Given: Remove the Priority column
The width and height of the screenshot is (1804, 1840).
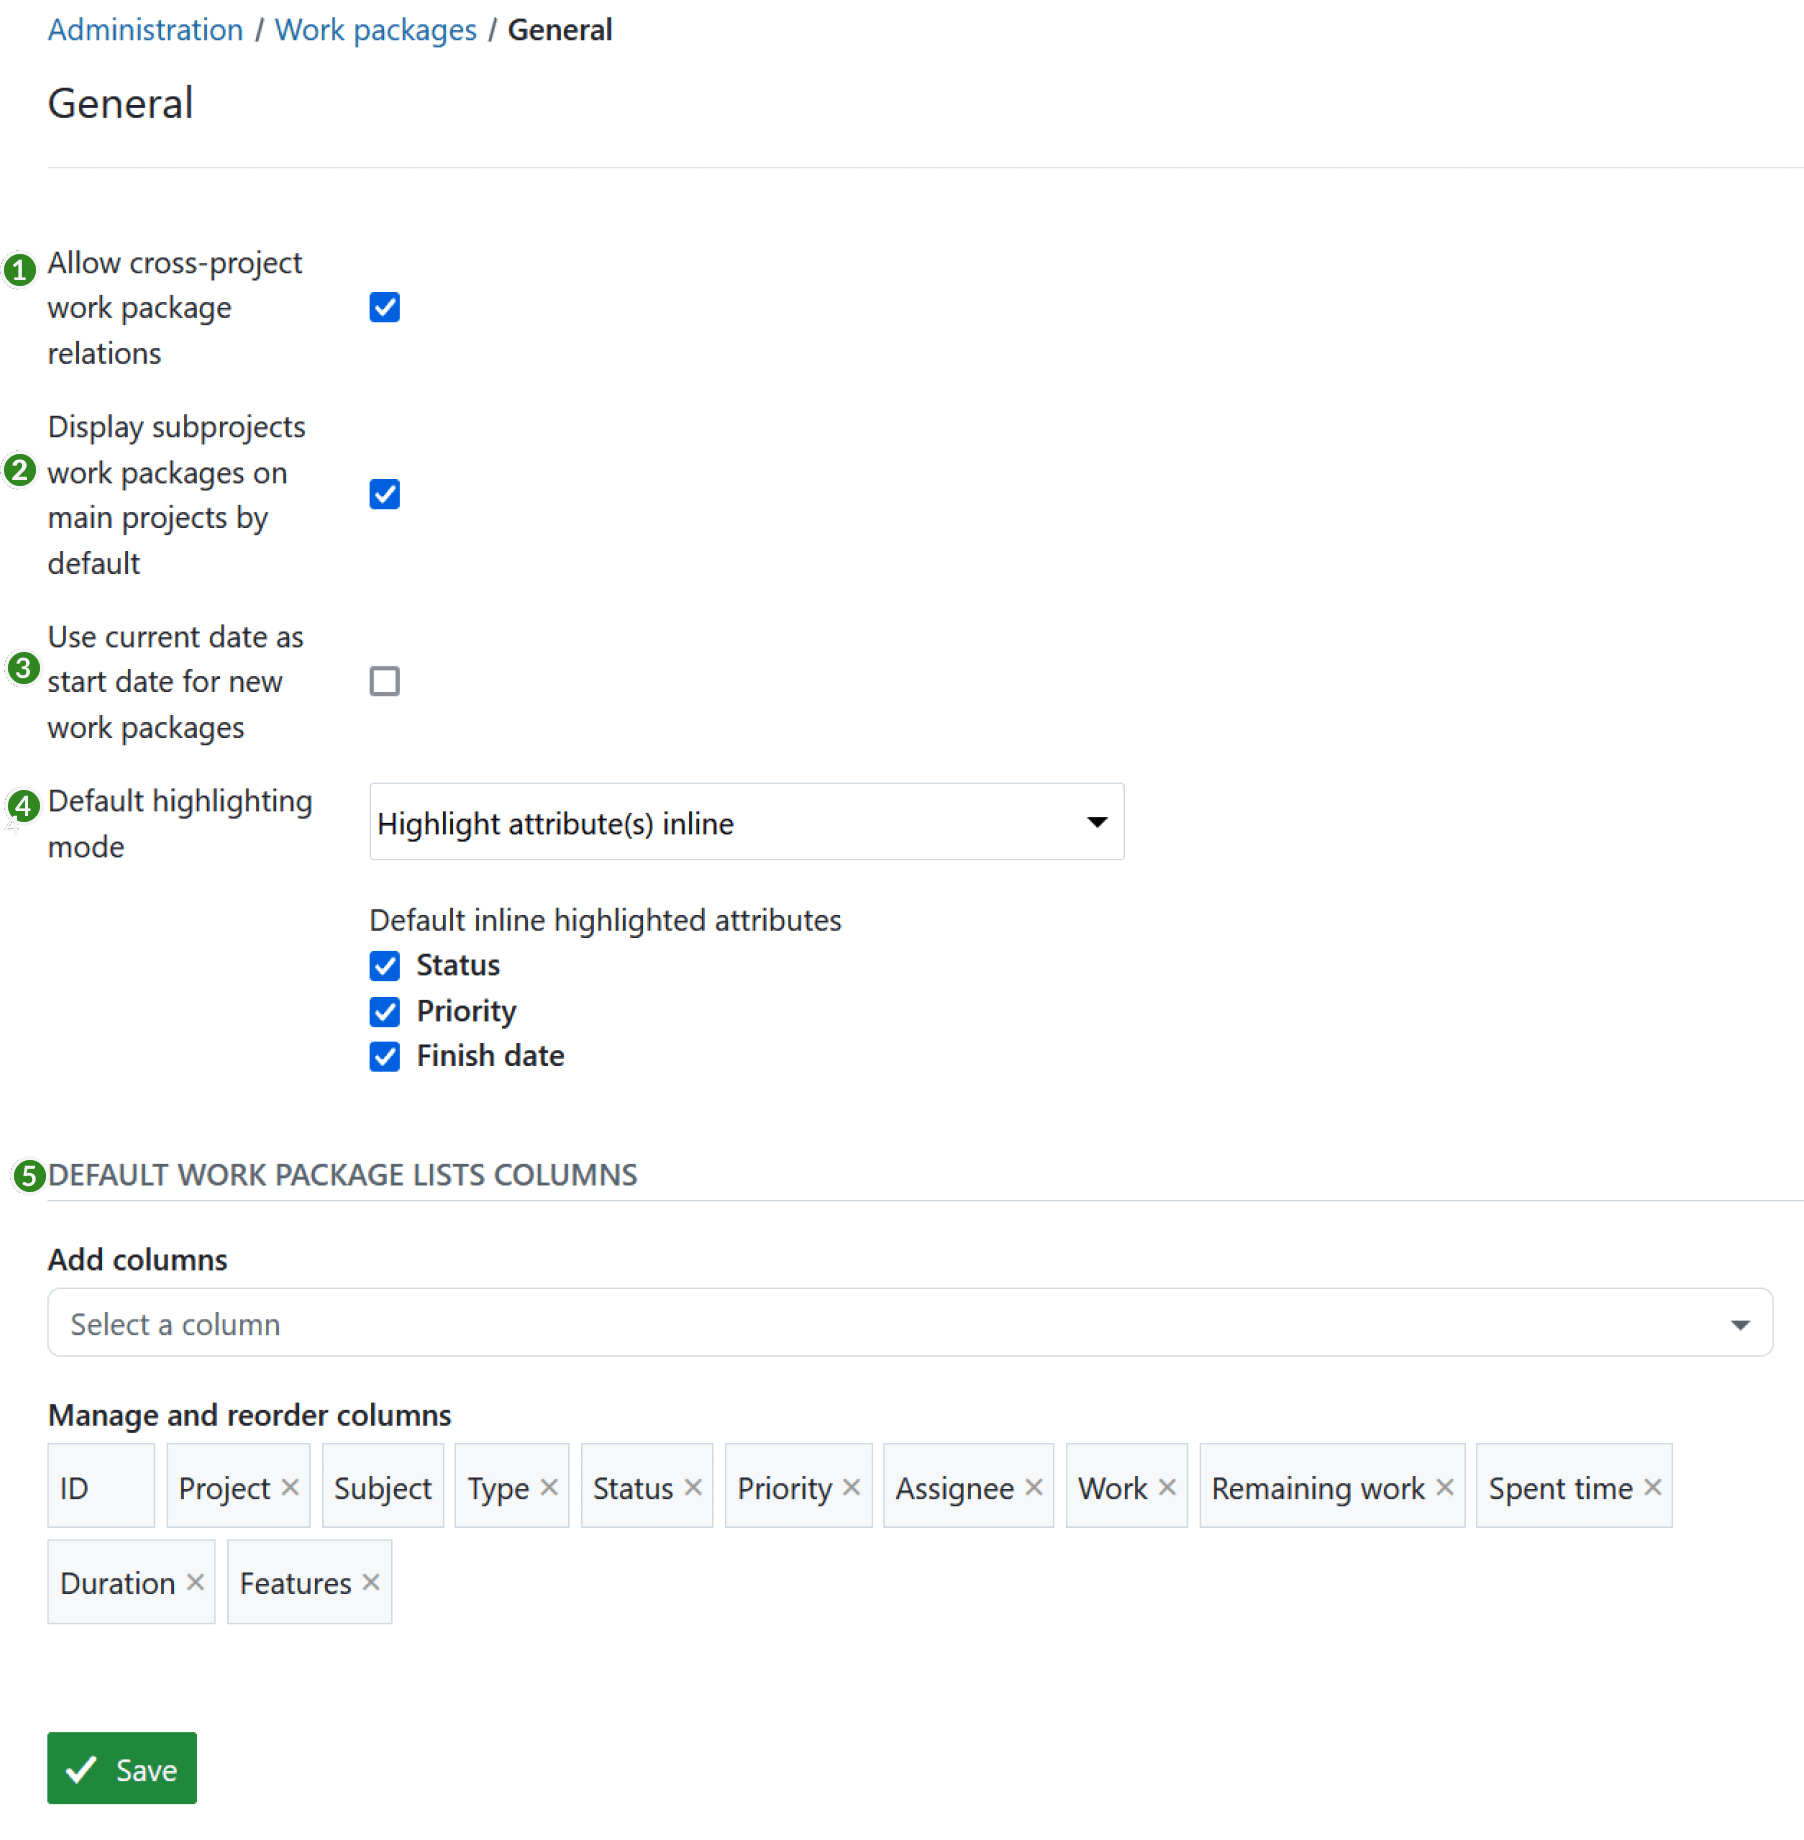Looking at the screenshot, I should [x=854, y=1487].
